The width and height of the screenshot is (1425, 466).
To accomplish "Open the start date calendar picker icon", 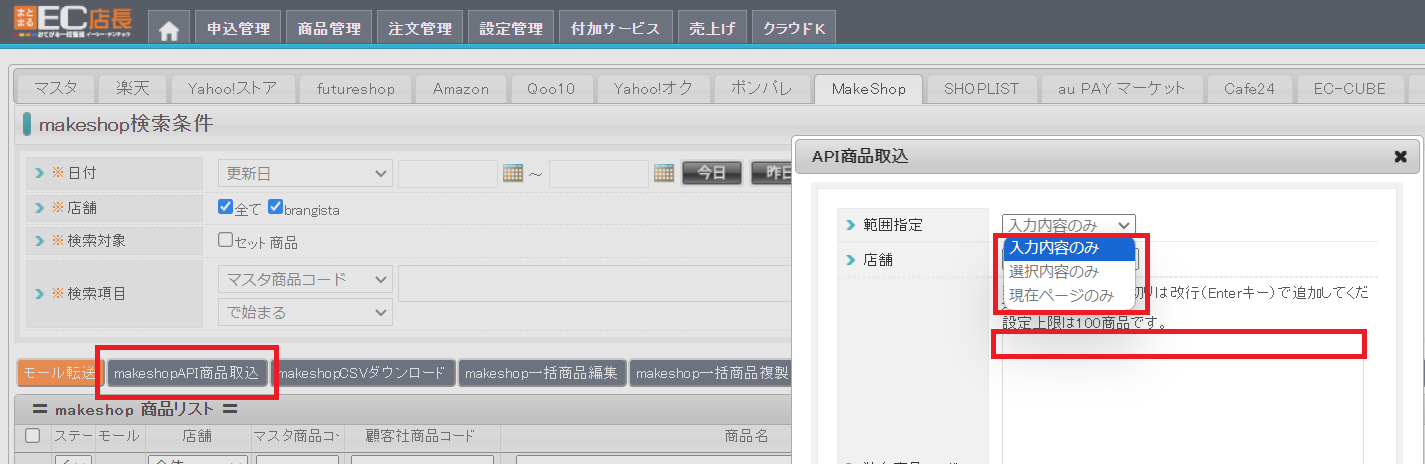I will tap(513, 173).
